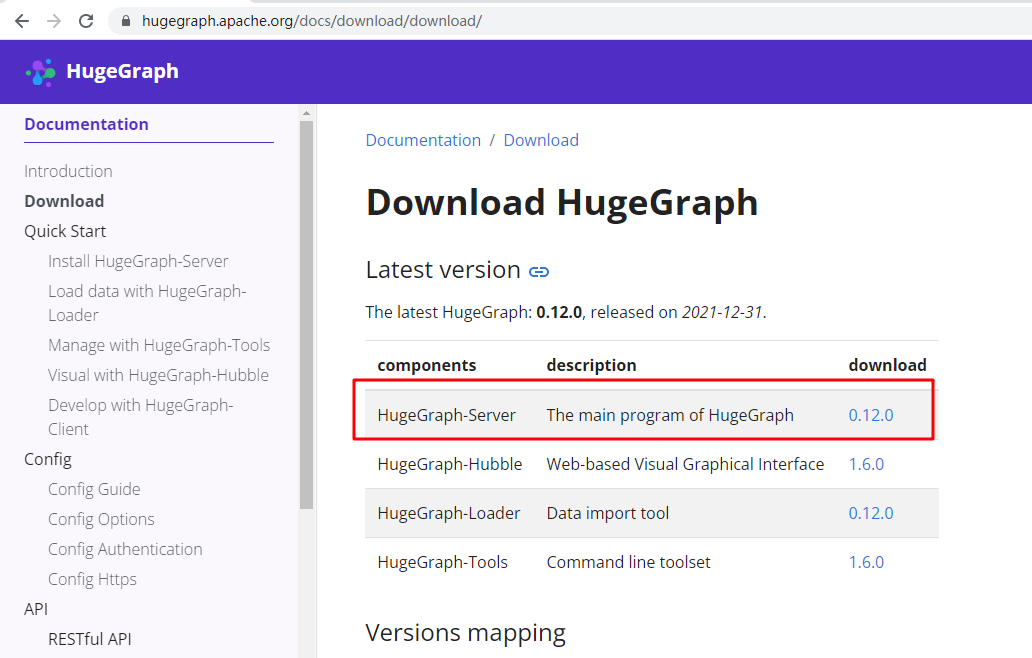
Task: Open Quick Start section in sidebar
Action: click(x=65, y=231)
